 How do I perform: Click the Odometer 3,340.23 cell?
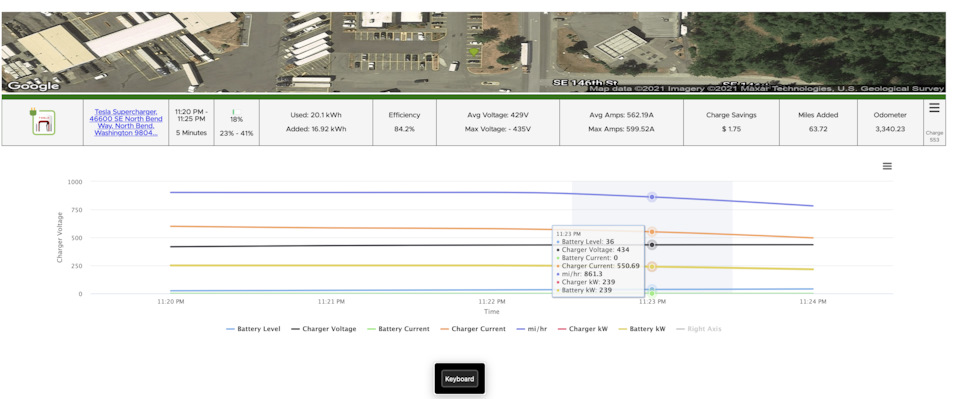[890, 122]
